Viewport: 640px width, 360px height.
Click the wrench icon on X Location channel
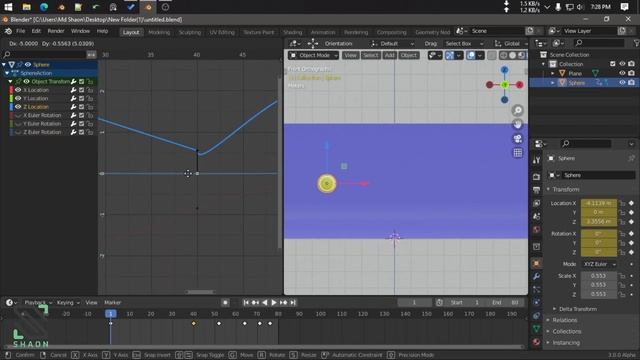(73, 90)
